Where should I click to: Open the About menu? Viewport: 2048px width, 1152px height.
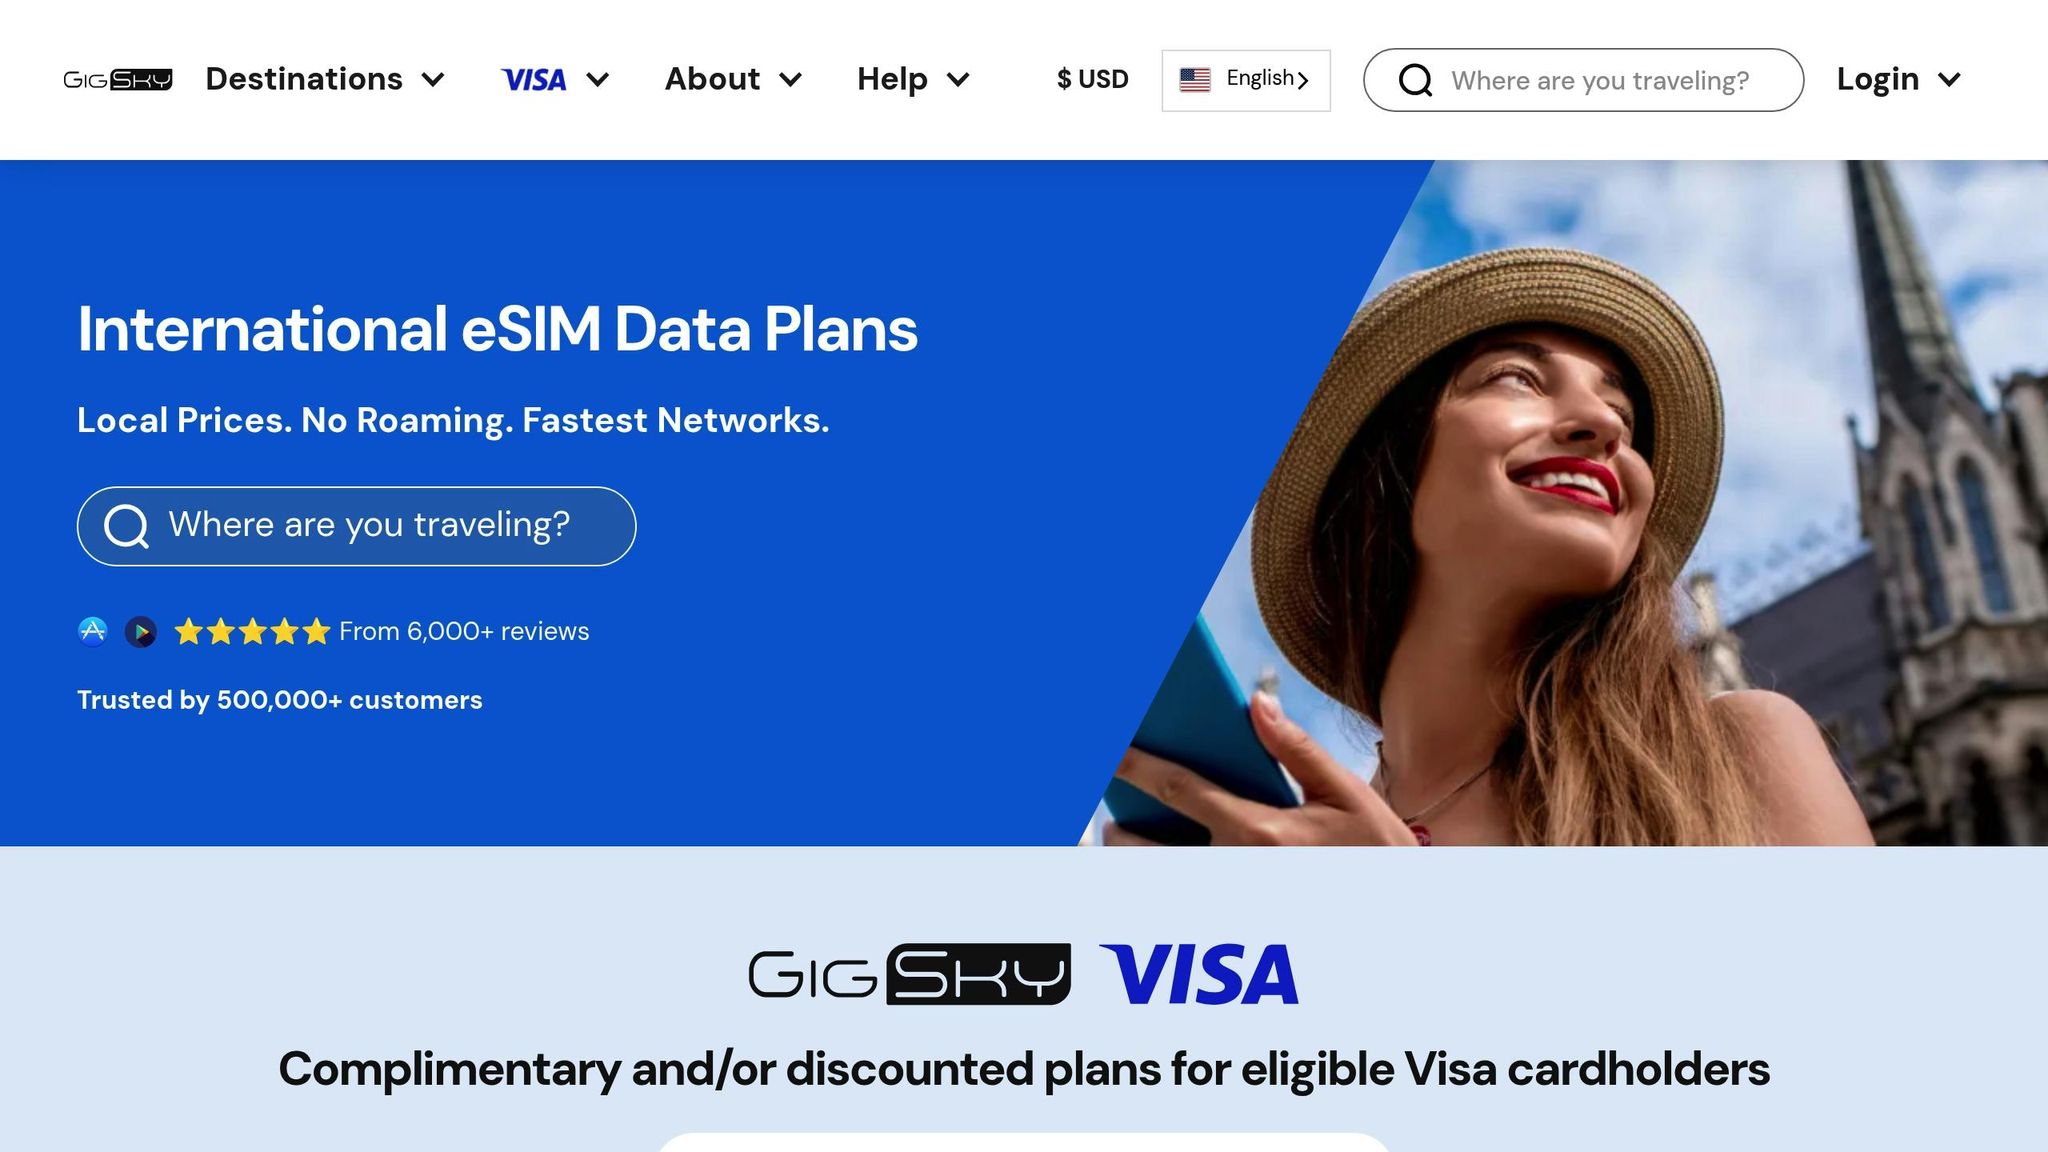coord(733,79)
